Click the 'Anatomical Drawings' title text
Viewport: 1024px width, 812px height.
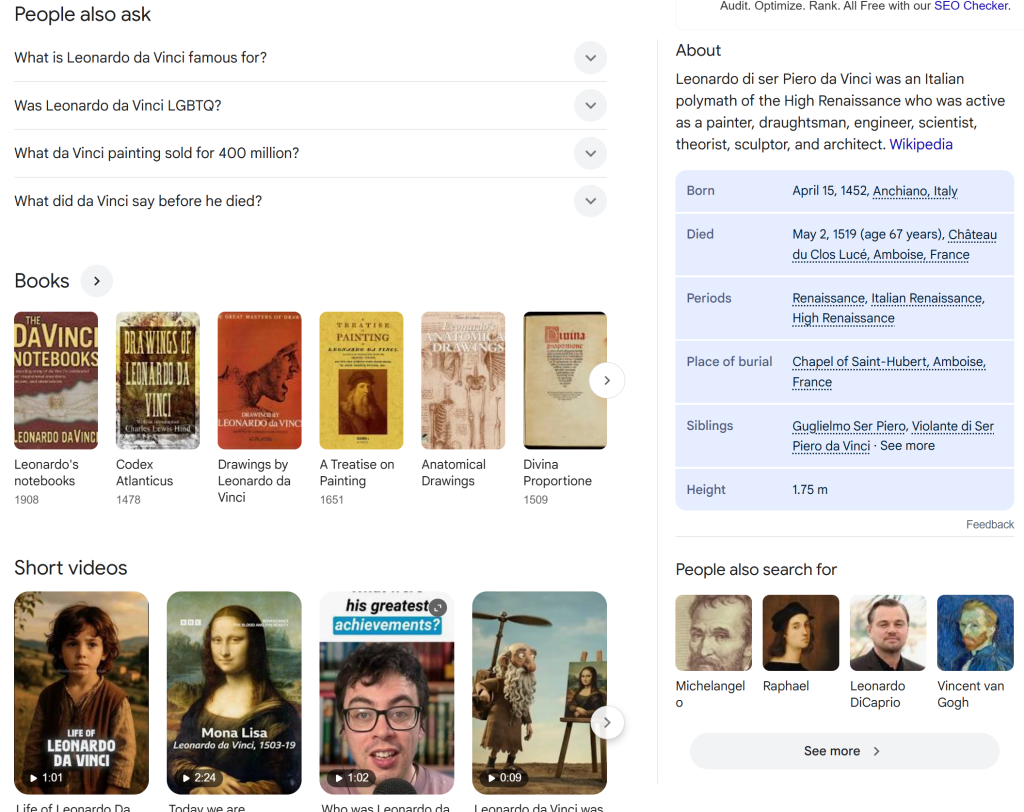(x=453, y=472)
